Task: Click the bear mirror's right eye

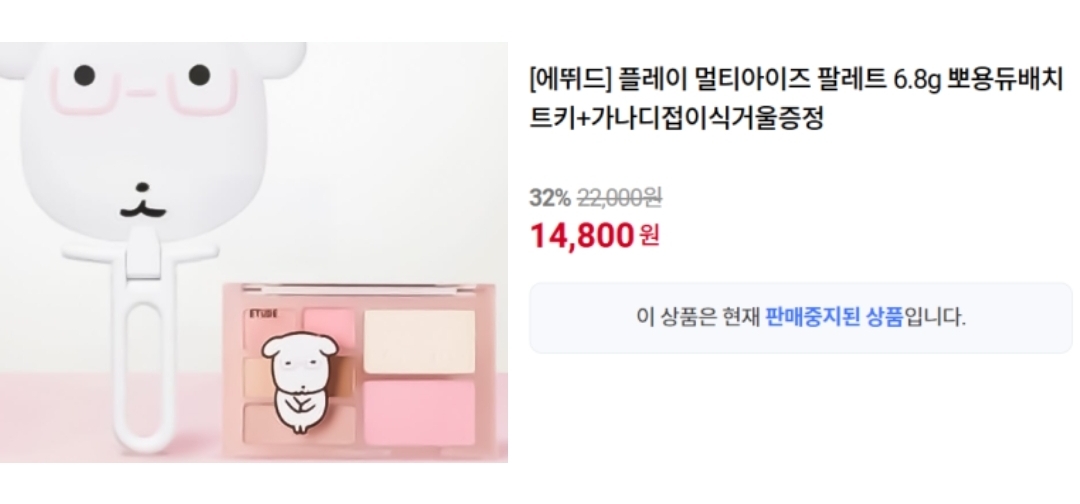Action: coord(199,74)
